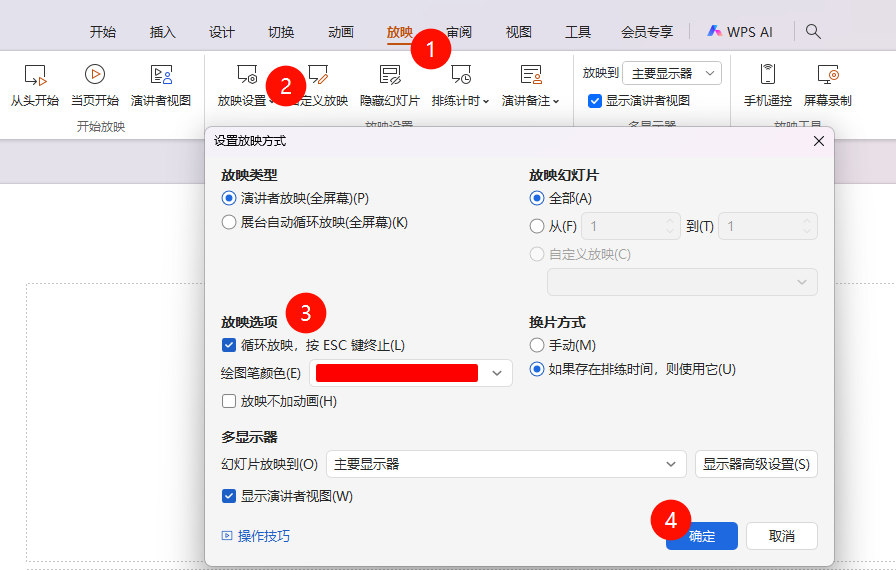Open 放映到 主要显示器 ribbon dropdown

(672, 73)
